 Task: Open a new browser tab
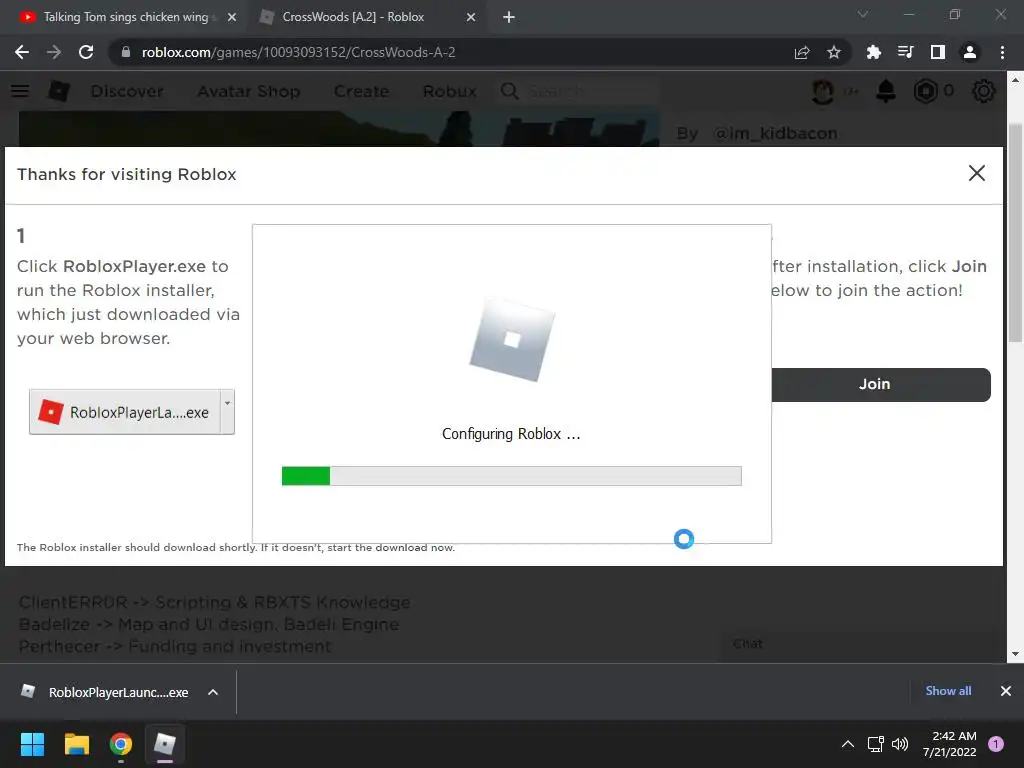click(509, 18)
